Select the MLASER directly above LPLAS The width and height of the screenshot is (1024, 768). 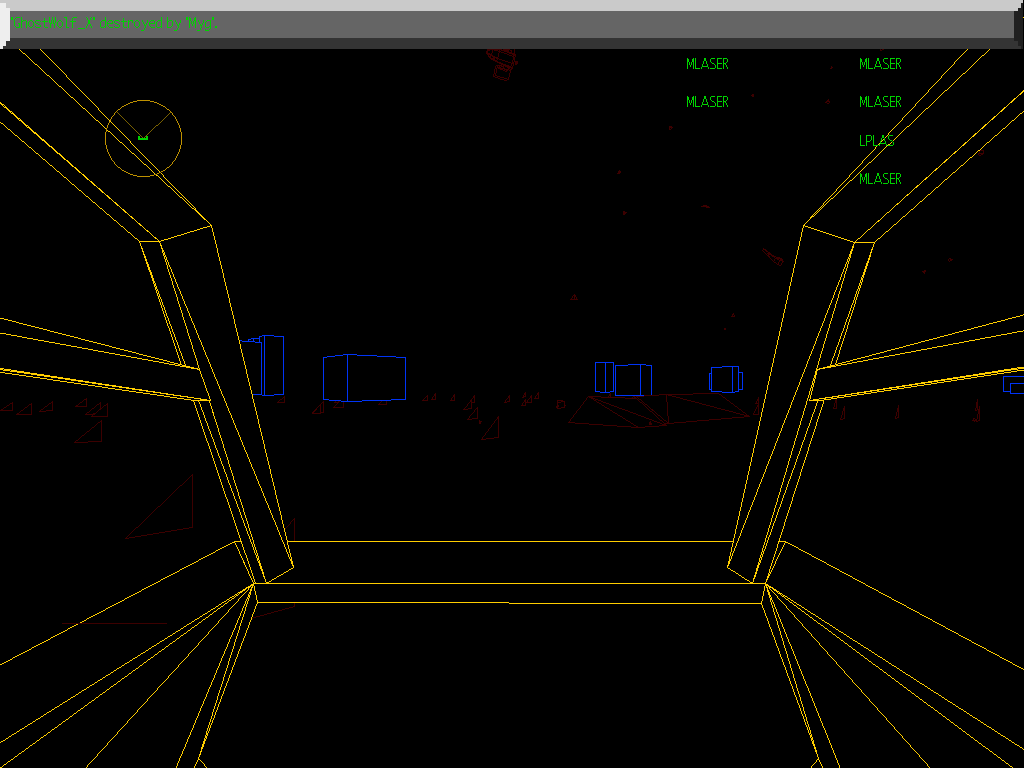point(880,102)
